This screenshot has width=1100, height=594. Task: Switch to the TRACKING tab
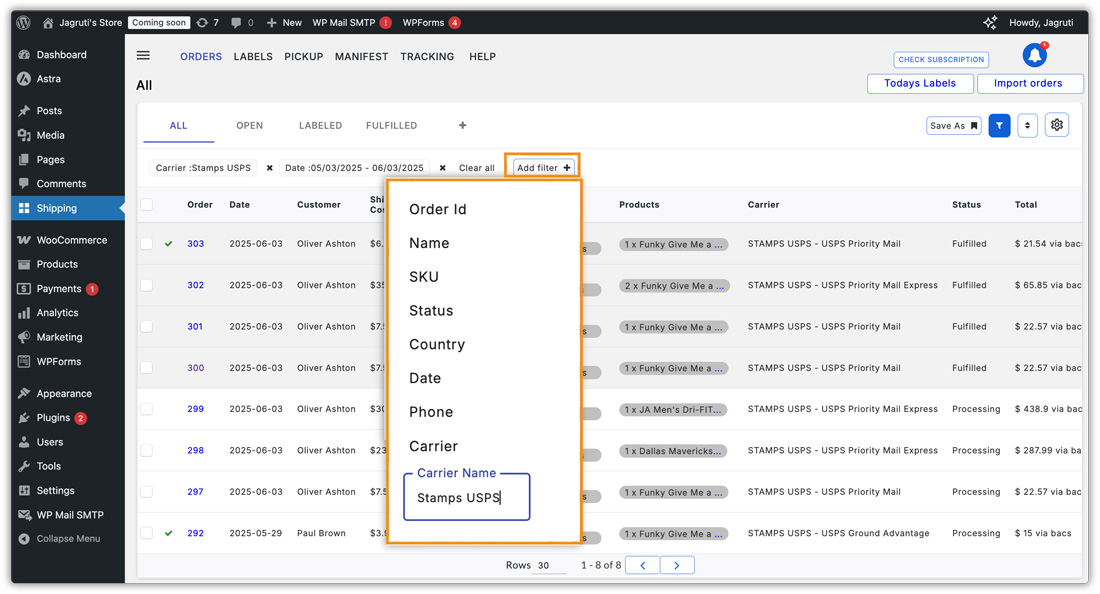pos(427,56)
